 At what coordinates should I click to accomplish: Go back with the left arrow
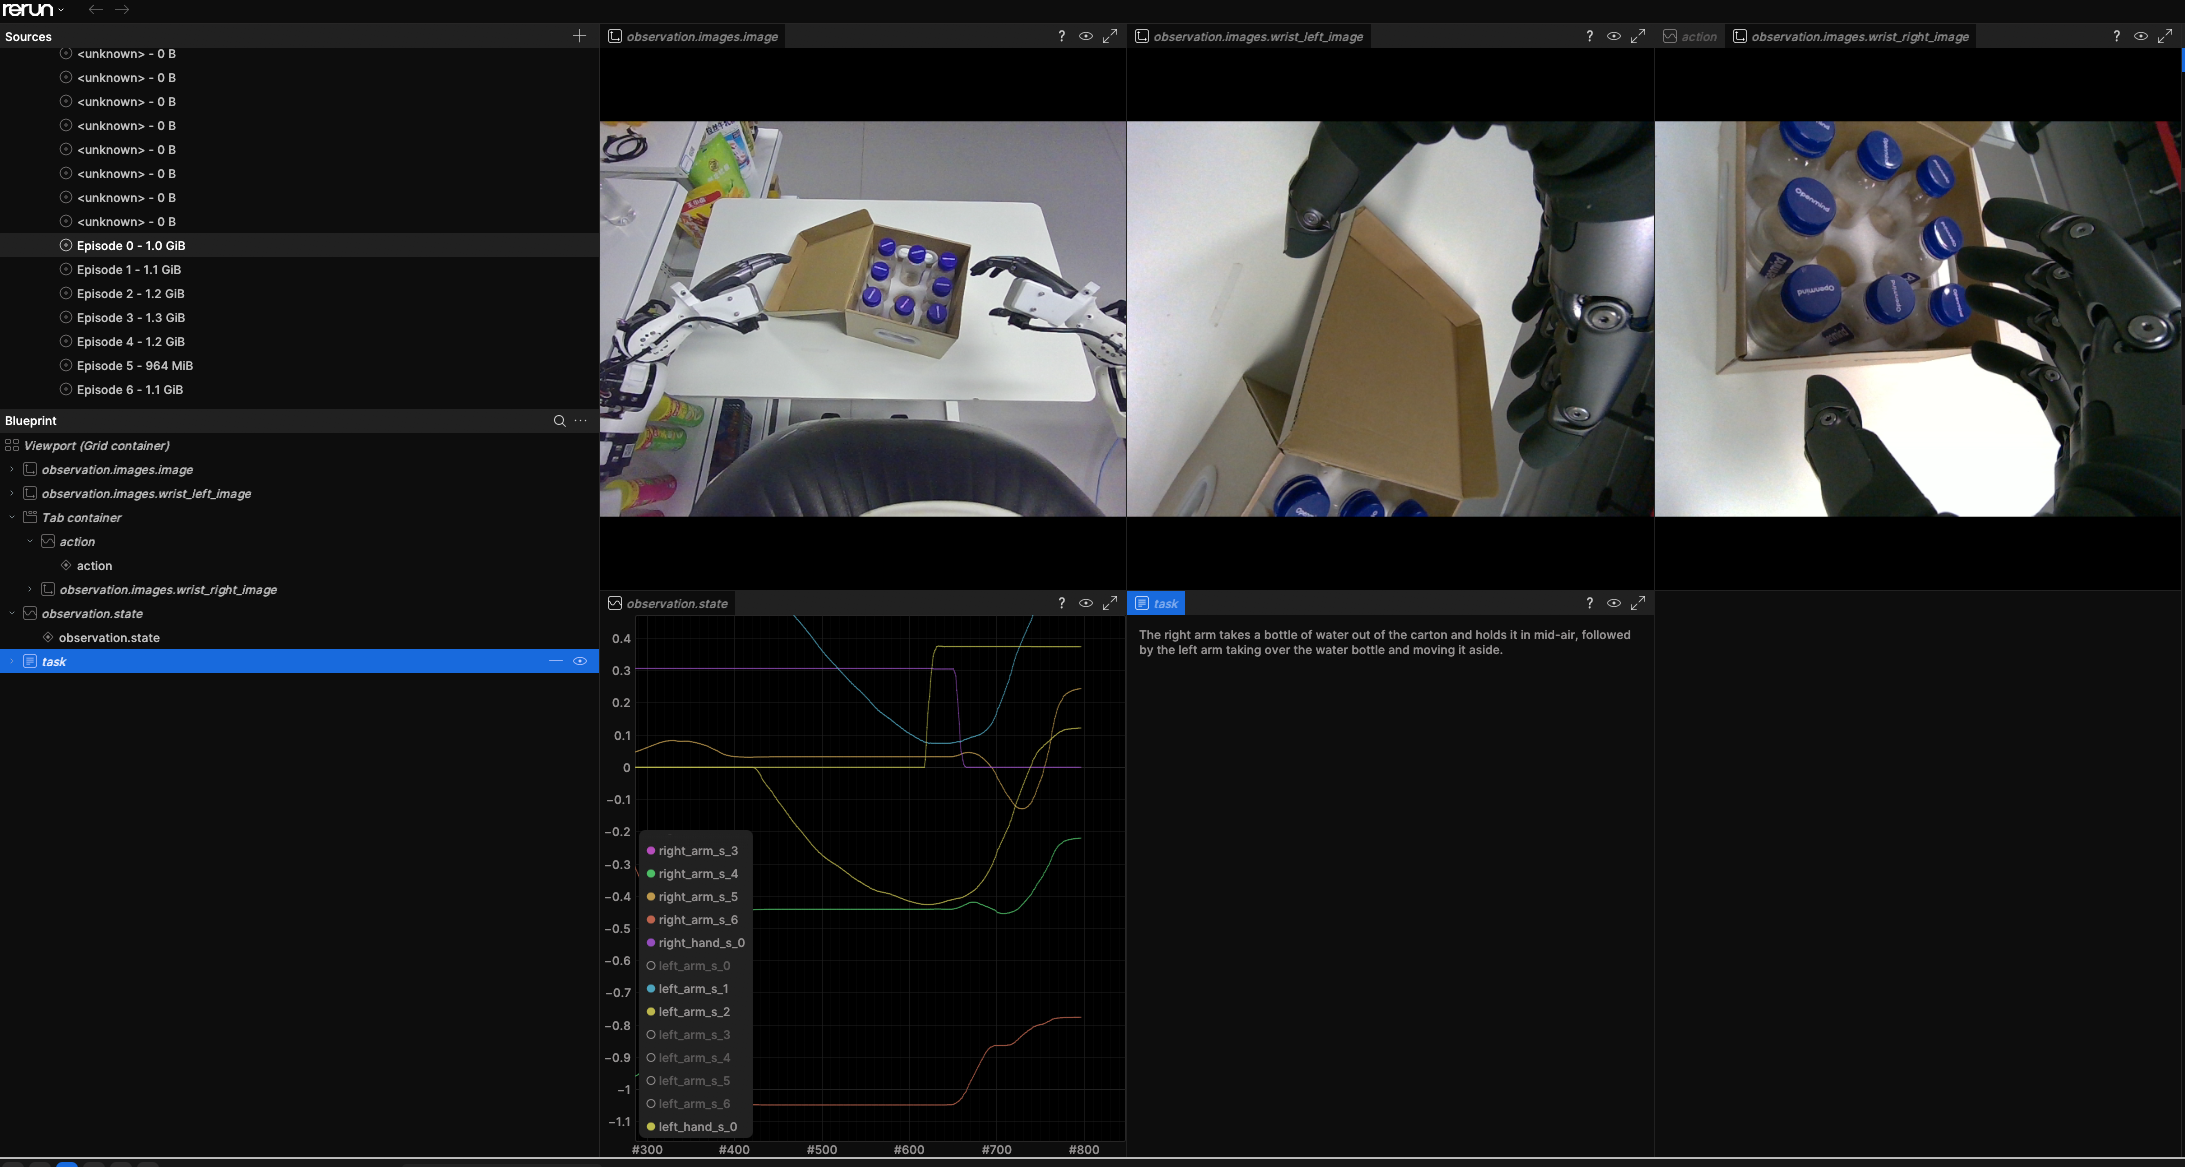(96, 10)
